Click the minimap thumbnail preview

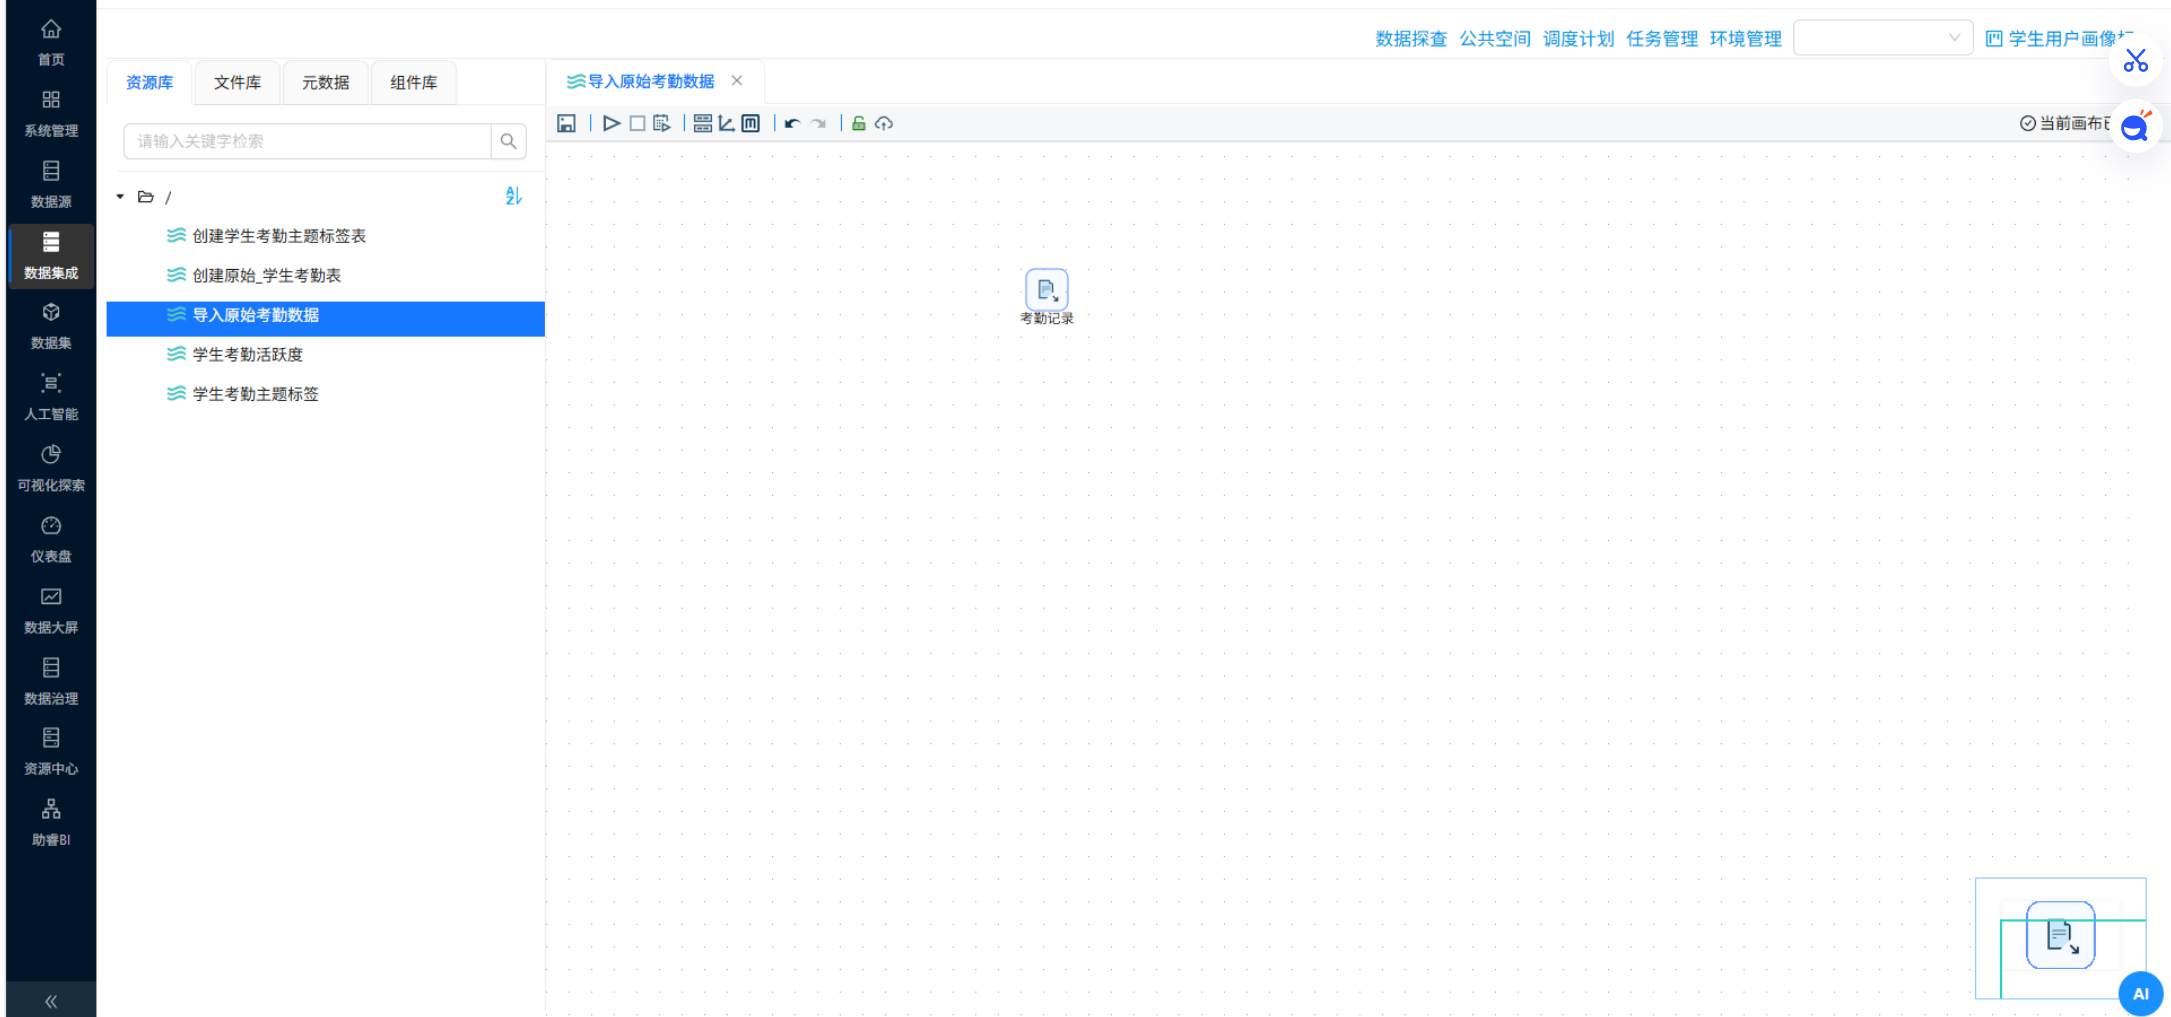point(2060,937)
